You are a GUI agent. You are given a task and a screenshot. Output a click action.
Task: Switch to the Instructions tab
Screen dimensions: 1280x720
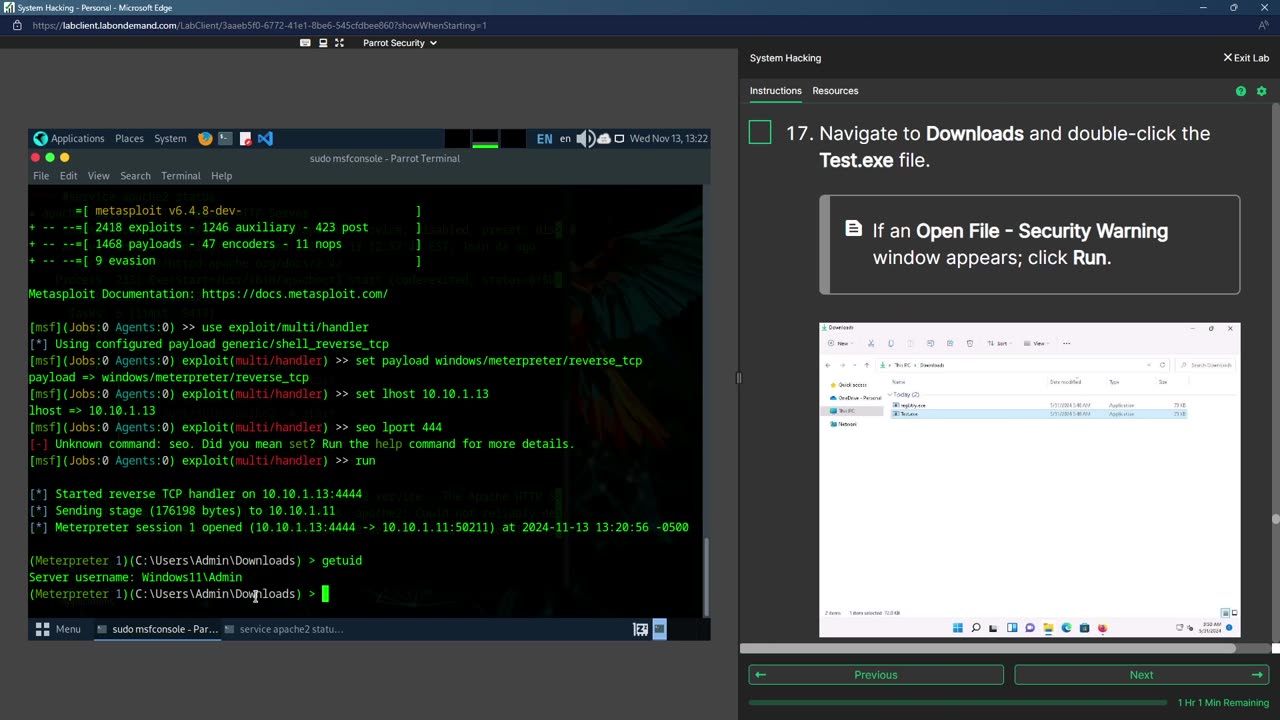[776, 91]
